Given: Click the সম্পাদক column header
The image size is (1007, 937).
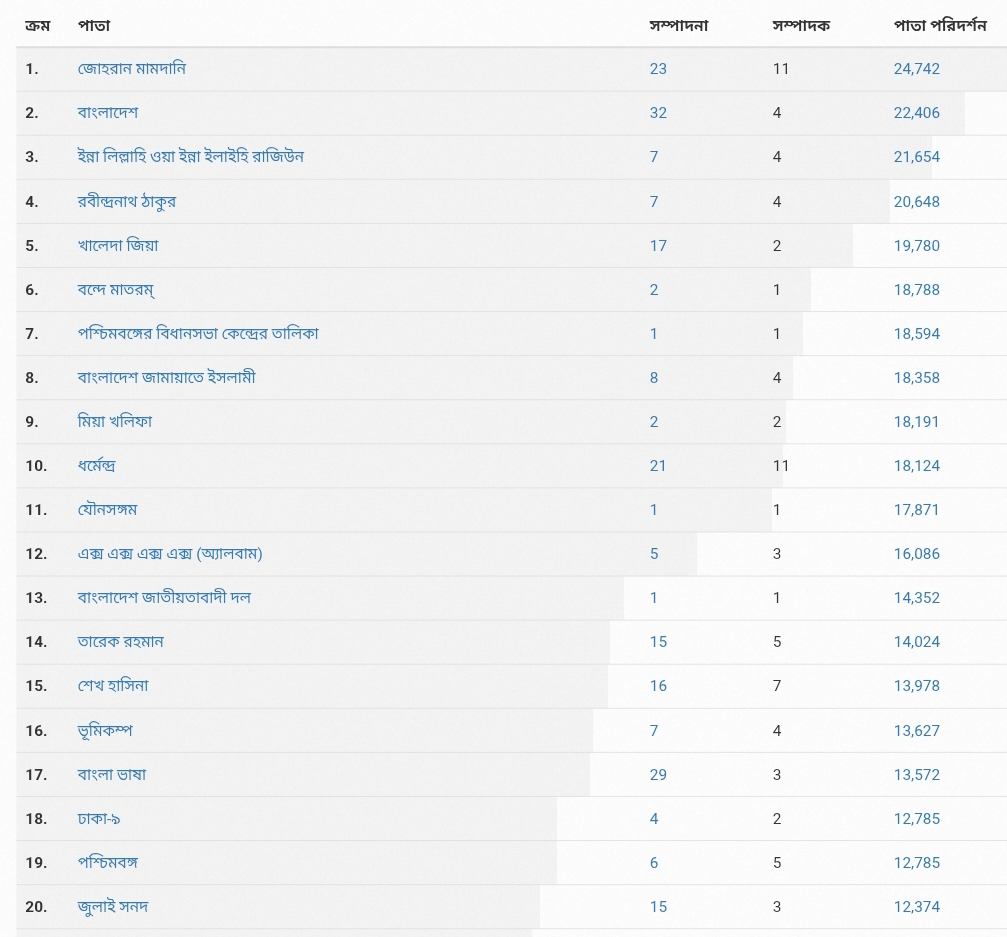Looking at the screenshot, I should [x=800, y=25].
